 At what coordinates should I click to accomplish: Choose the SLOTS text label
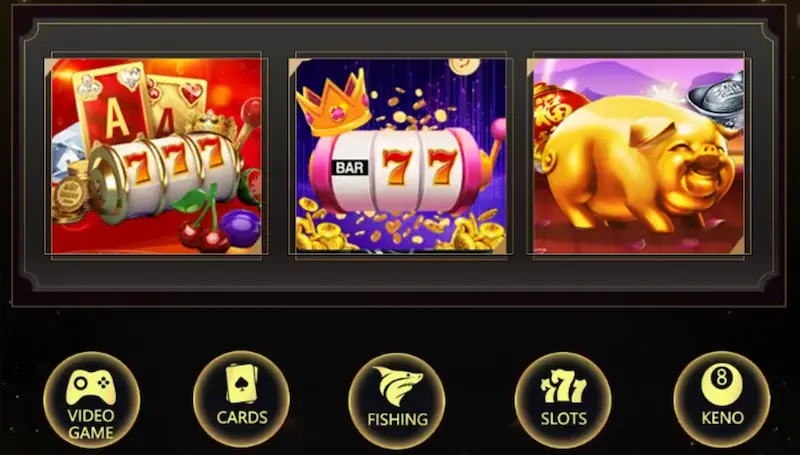[564, 418]
